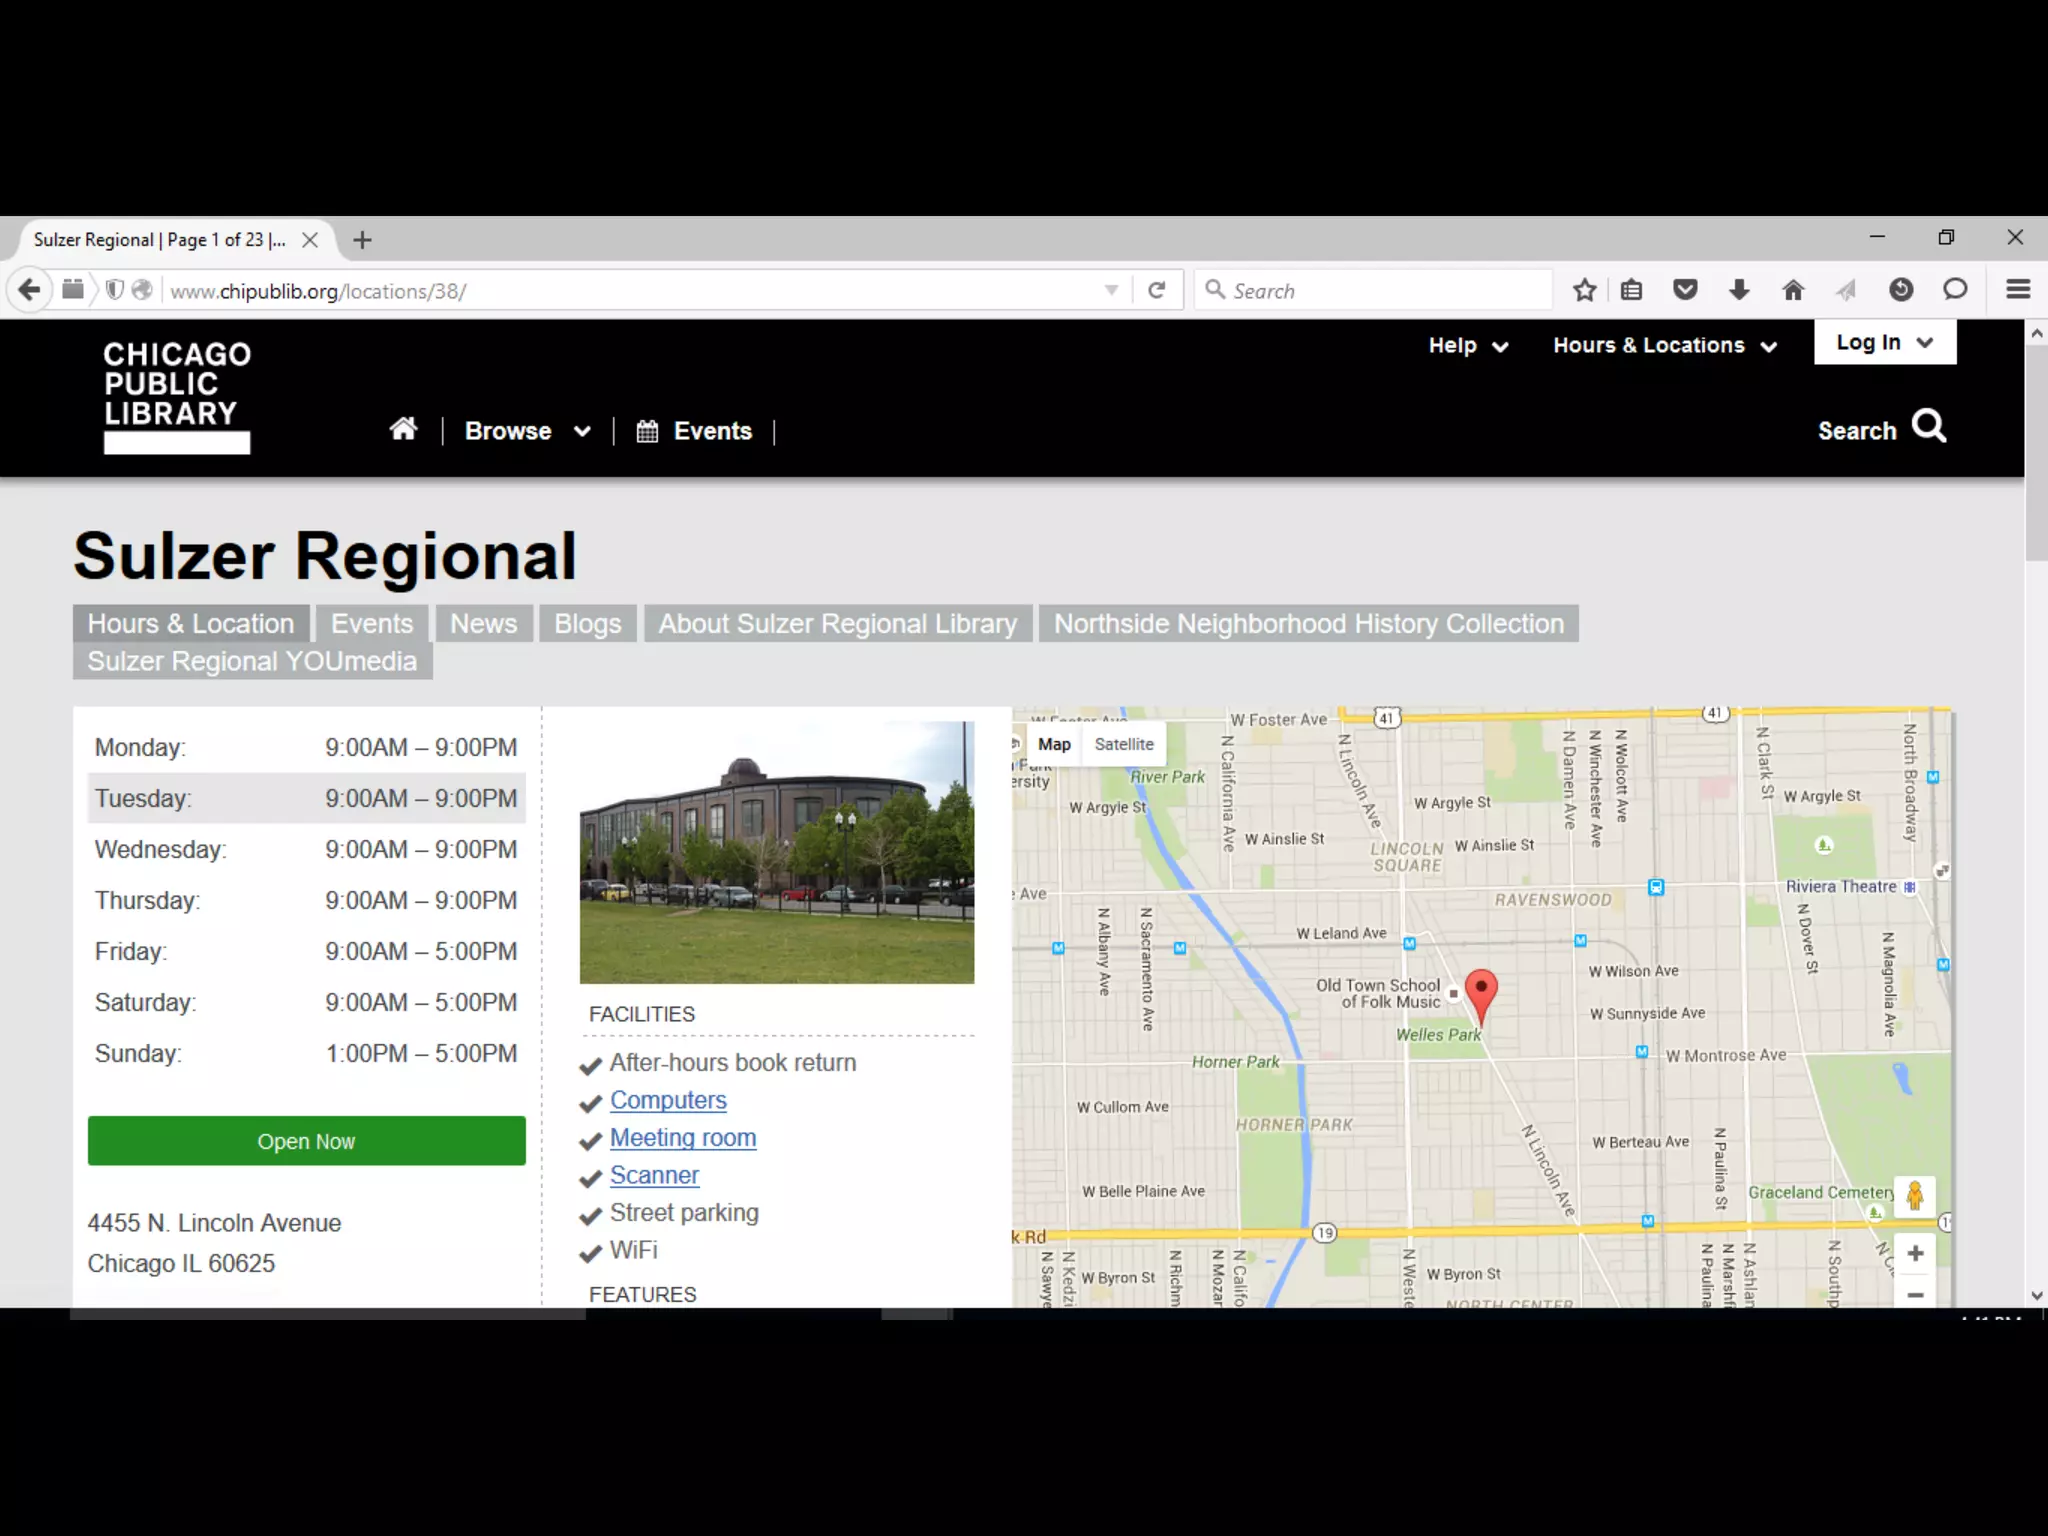Open the Hours & Locations dropdown
2048x1536 pixels.
tap(1664, 346)
